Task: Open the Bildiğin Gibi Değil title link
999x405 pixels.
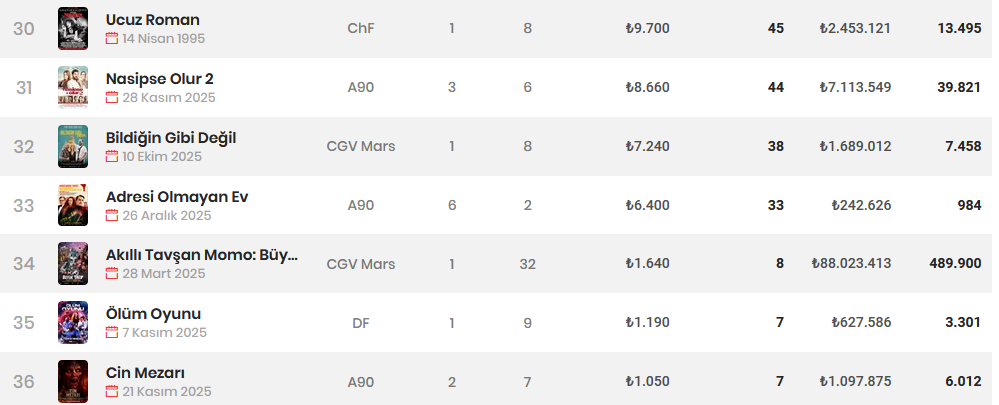Action: pos(171,138)
